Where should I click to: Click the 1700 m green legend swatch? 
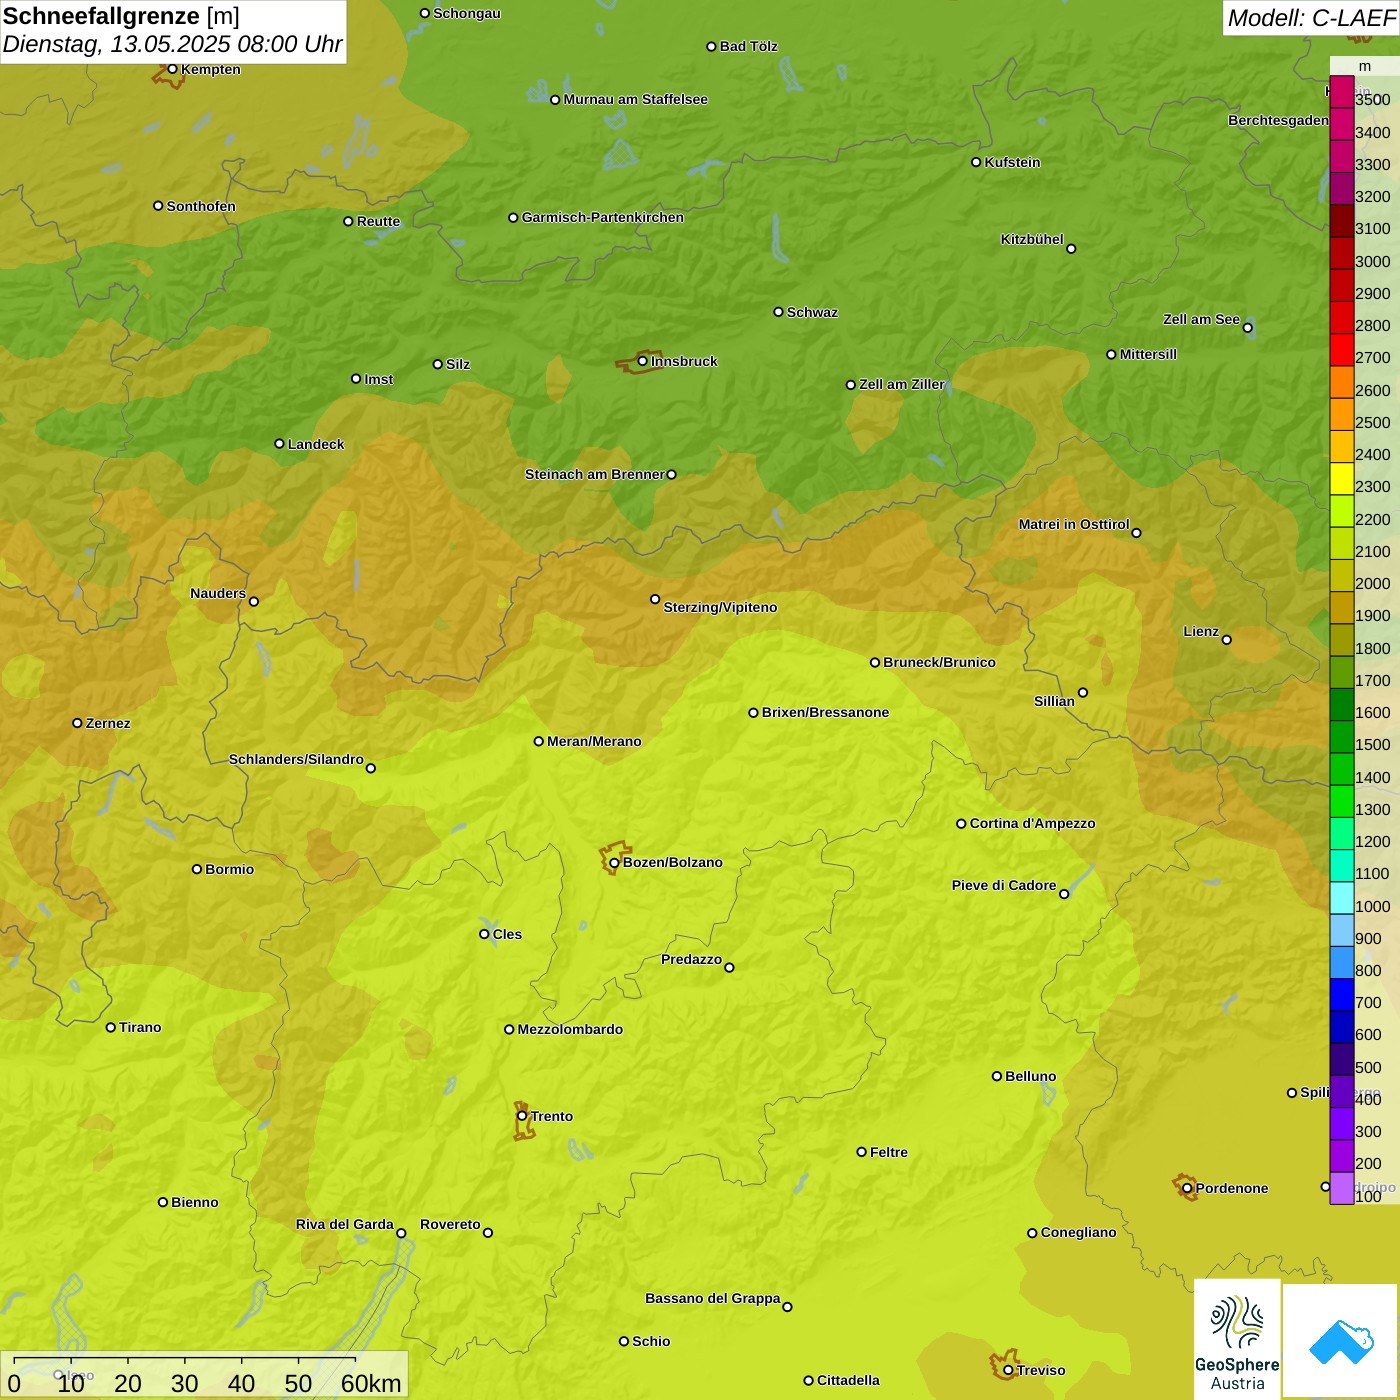[x=1341, y=672]
